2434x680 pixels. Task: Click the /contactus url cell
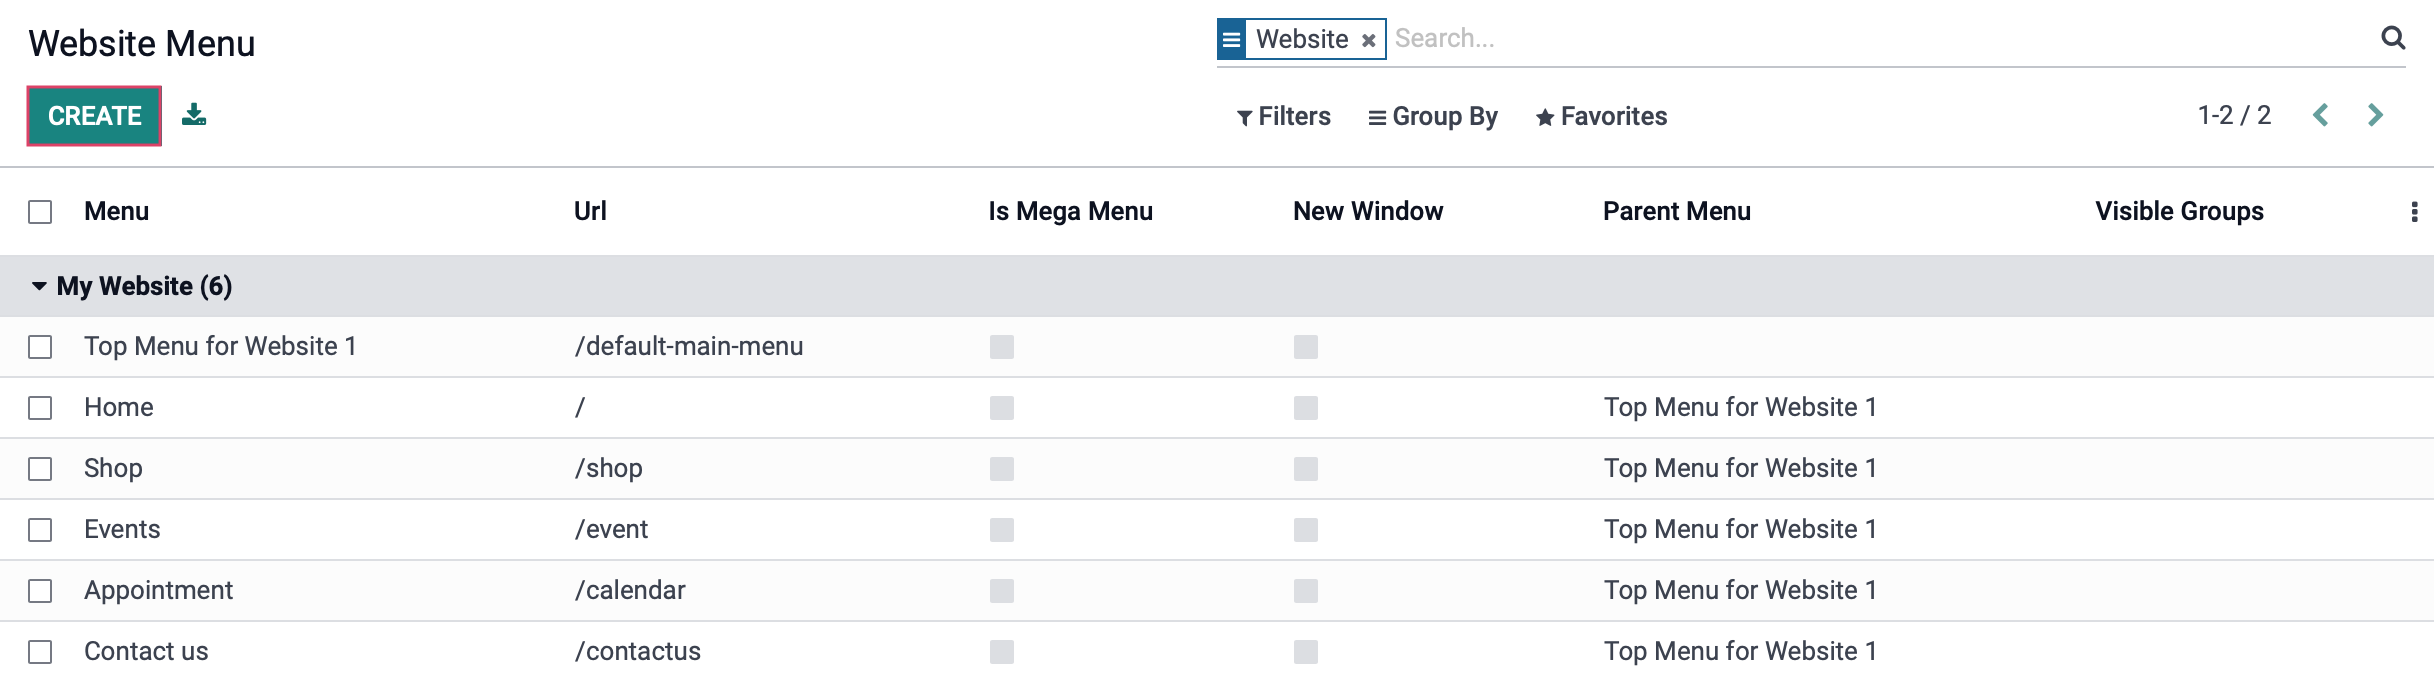638,651
